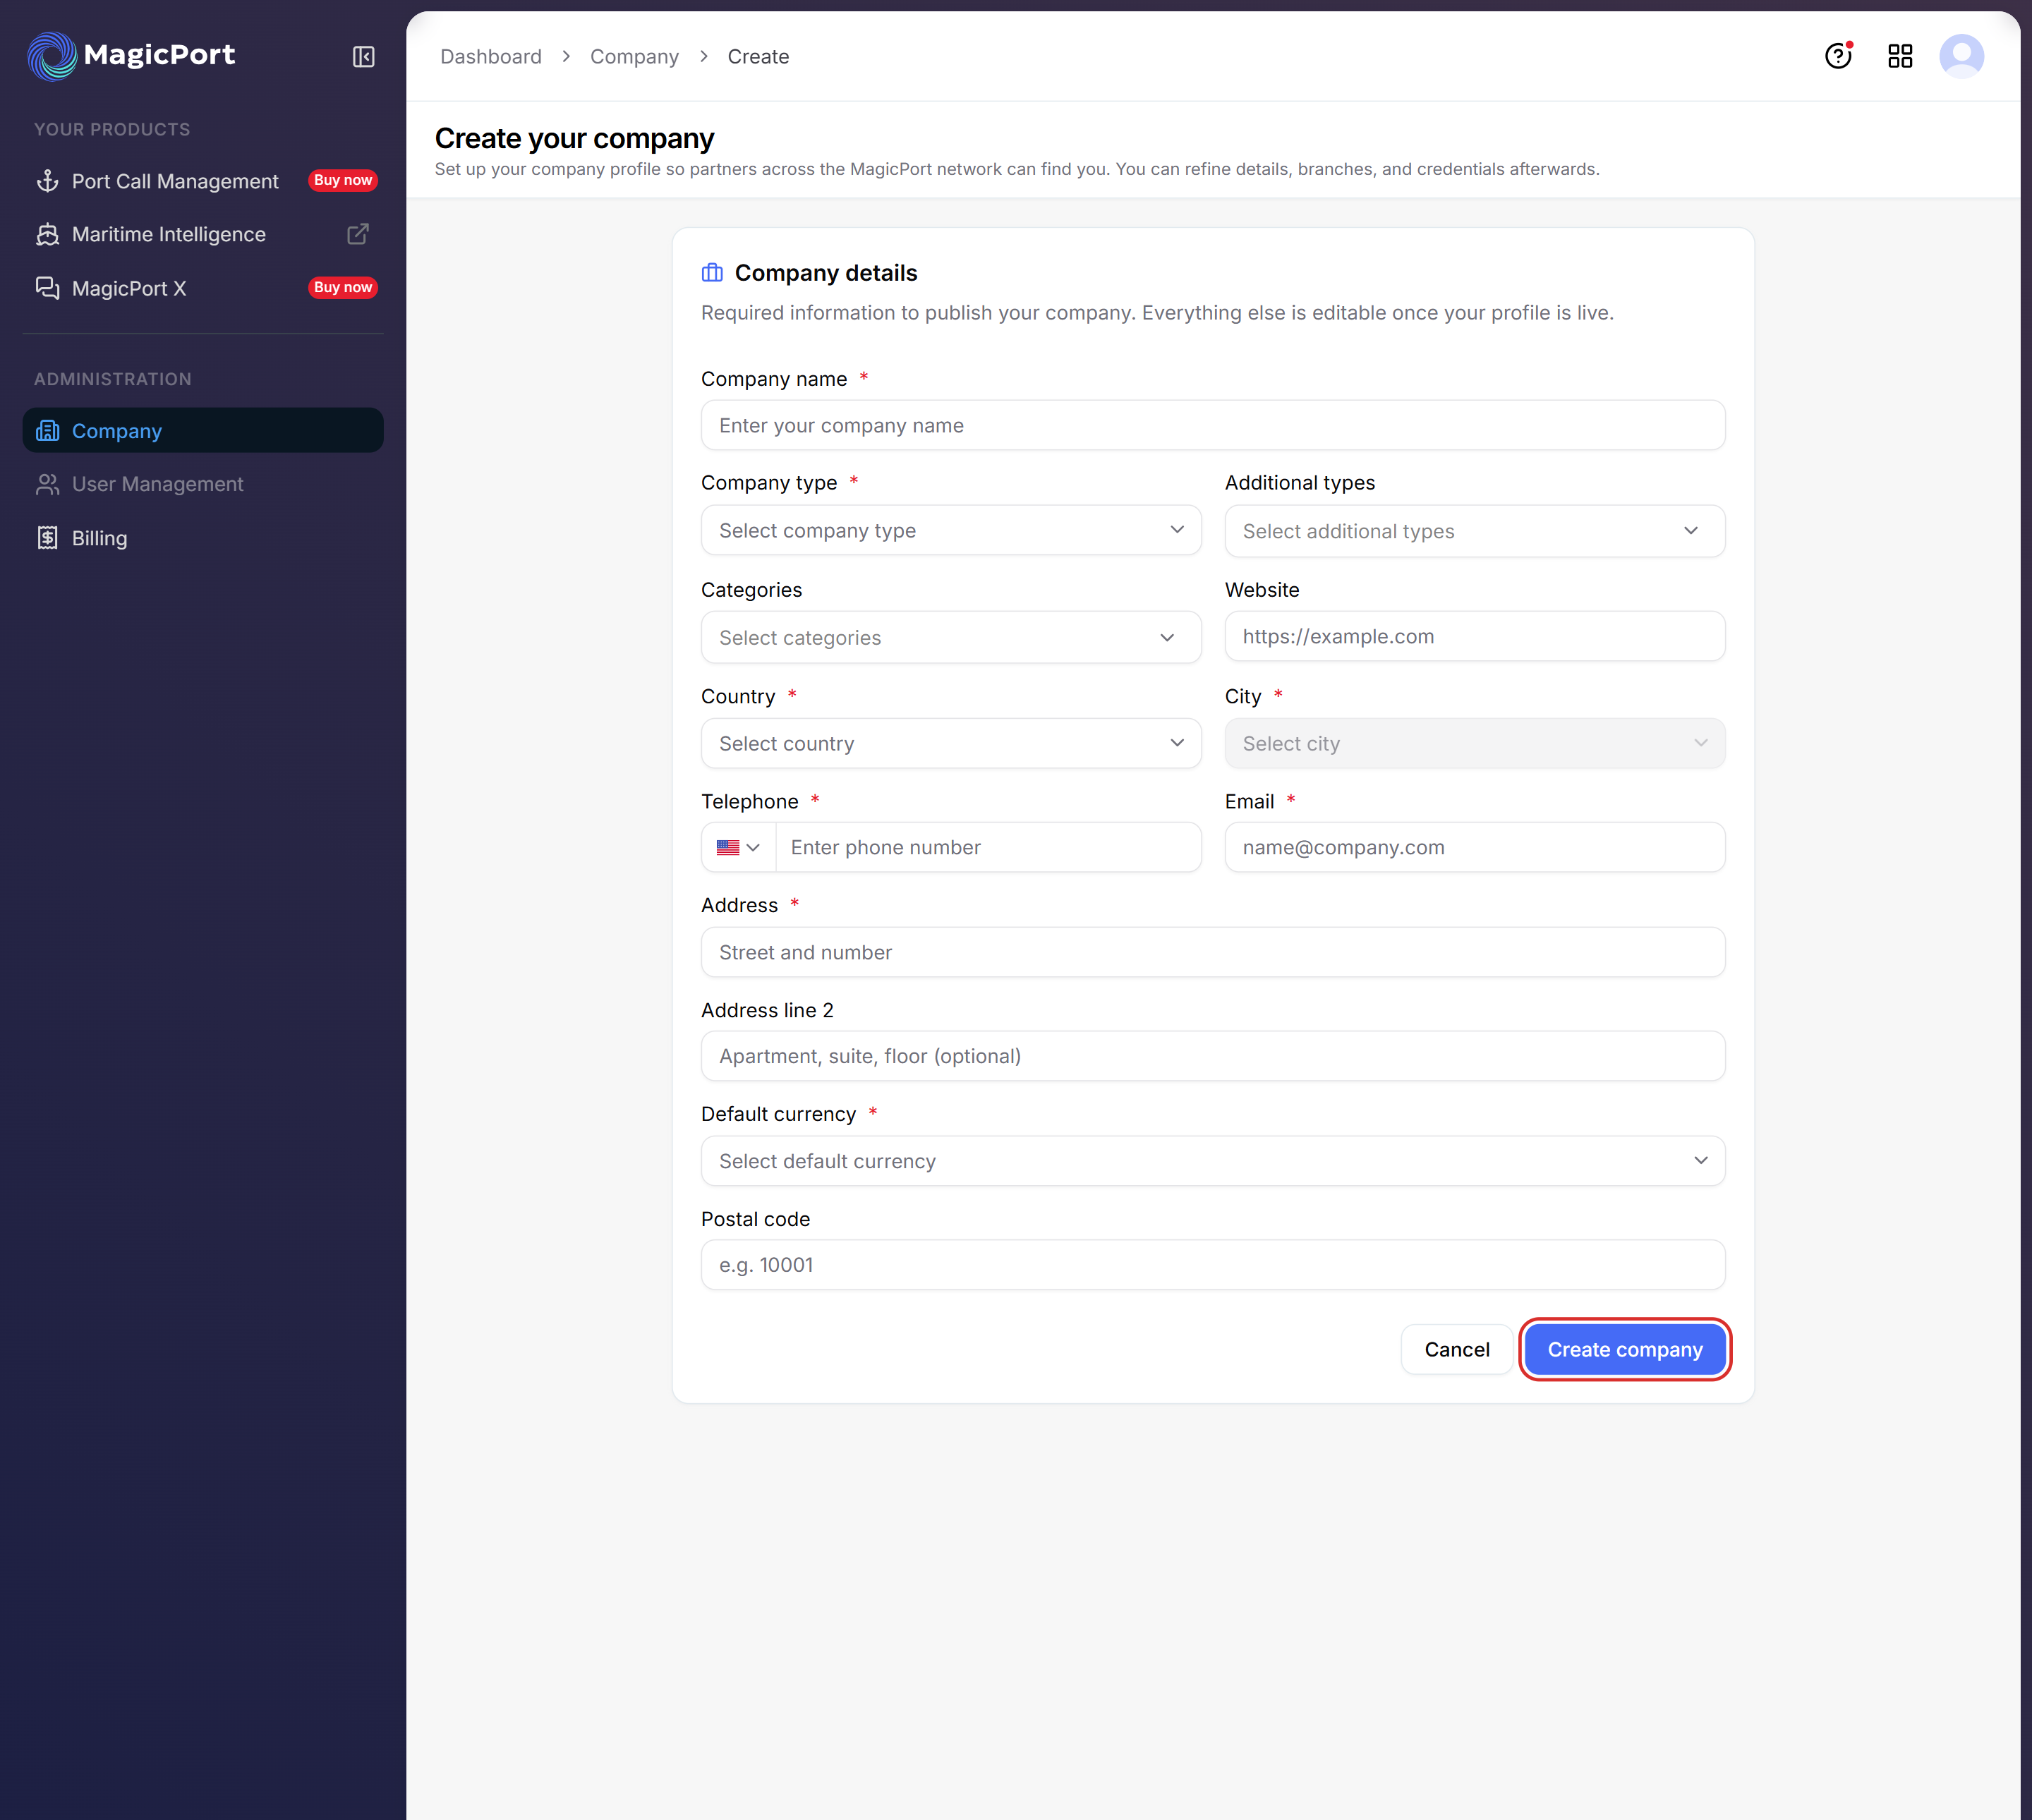
Task: Collapse the sidebar panel icon
Action: pos(363,57)
